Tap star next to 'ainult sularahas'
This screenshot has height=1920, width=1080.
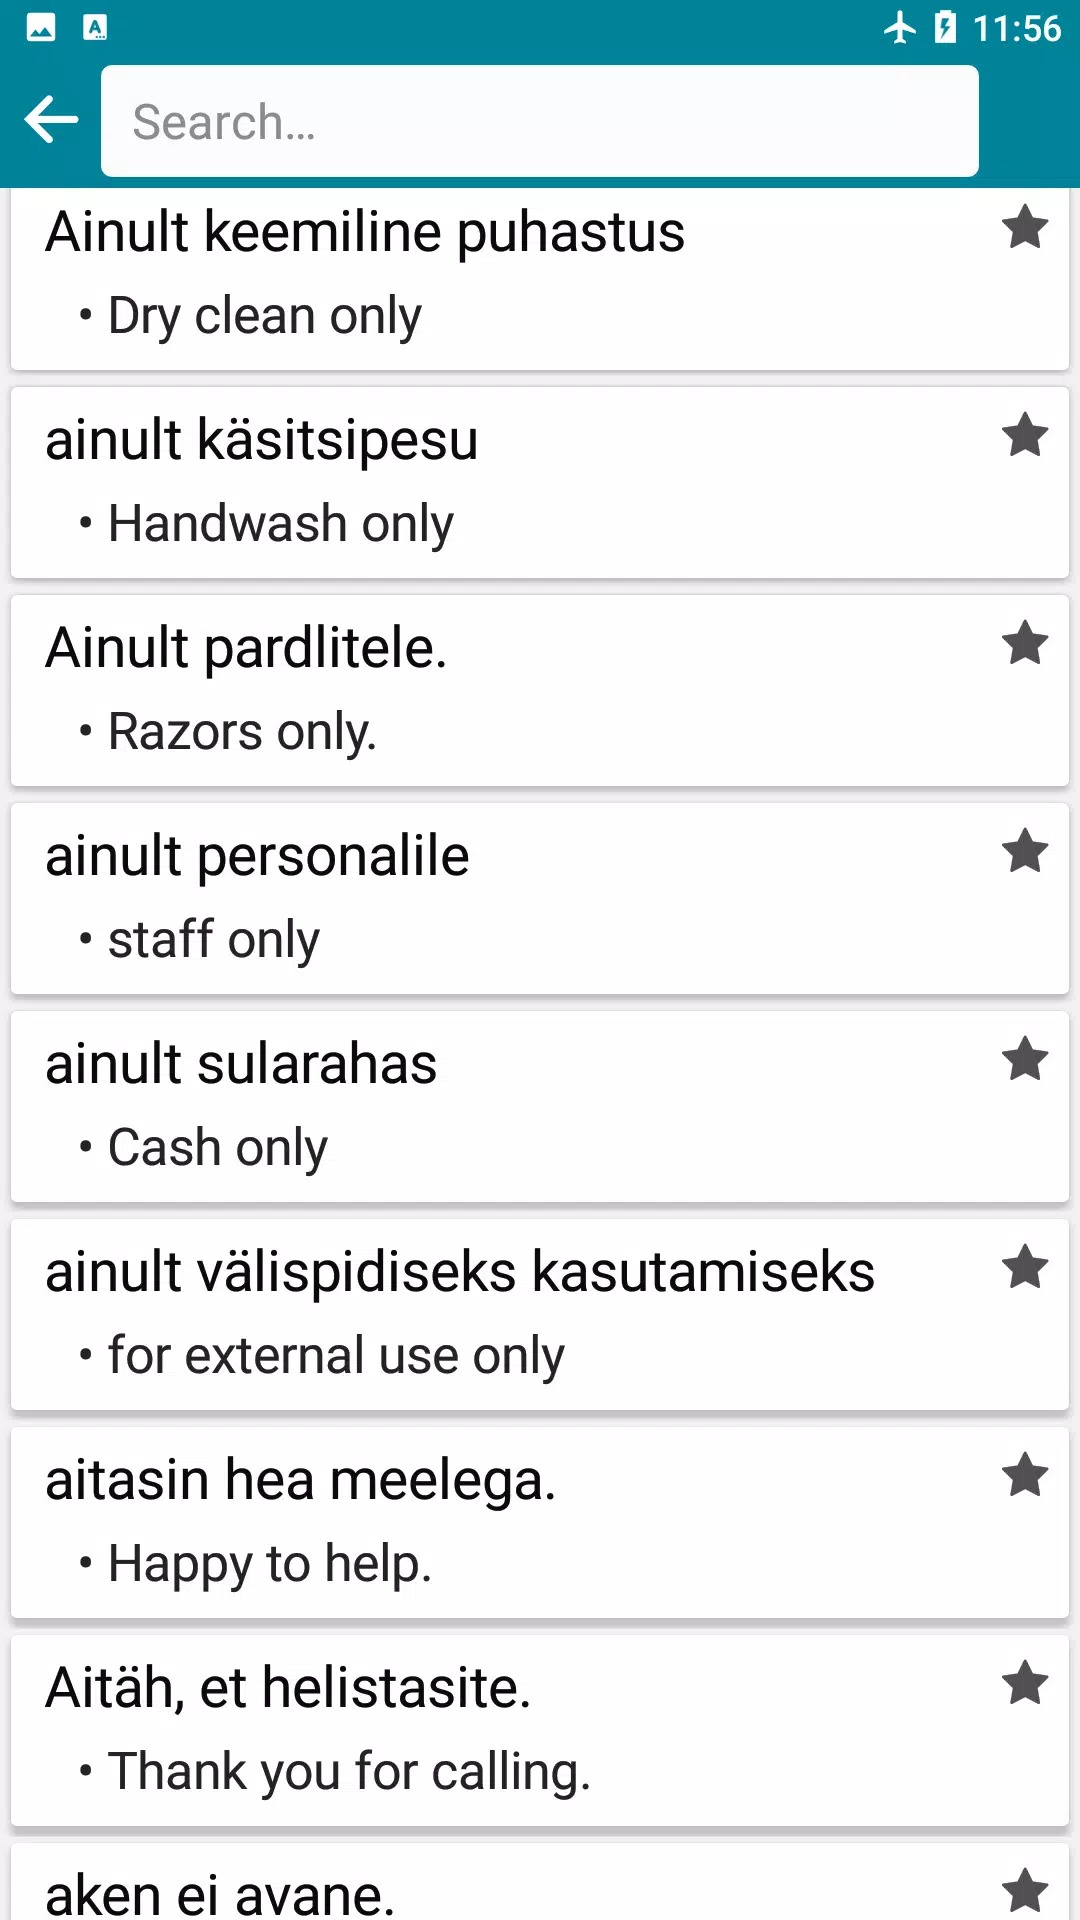pyautogui.click(x=1025, y=1060)
